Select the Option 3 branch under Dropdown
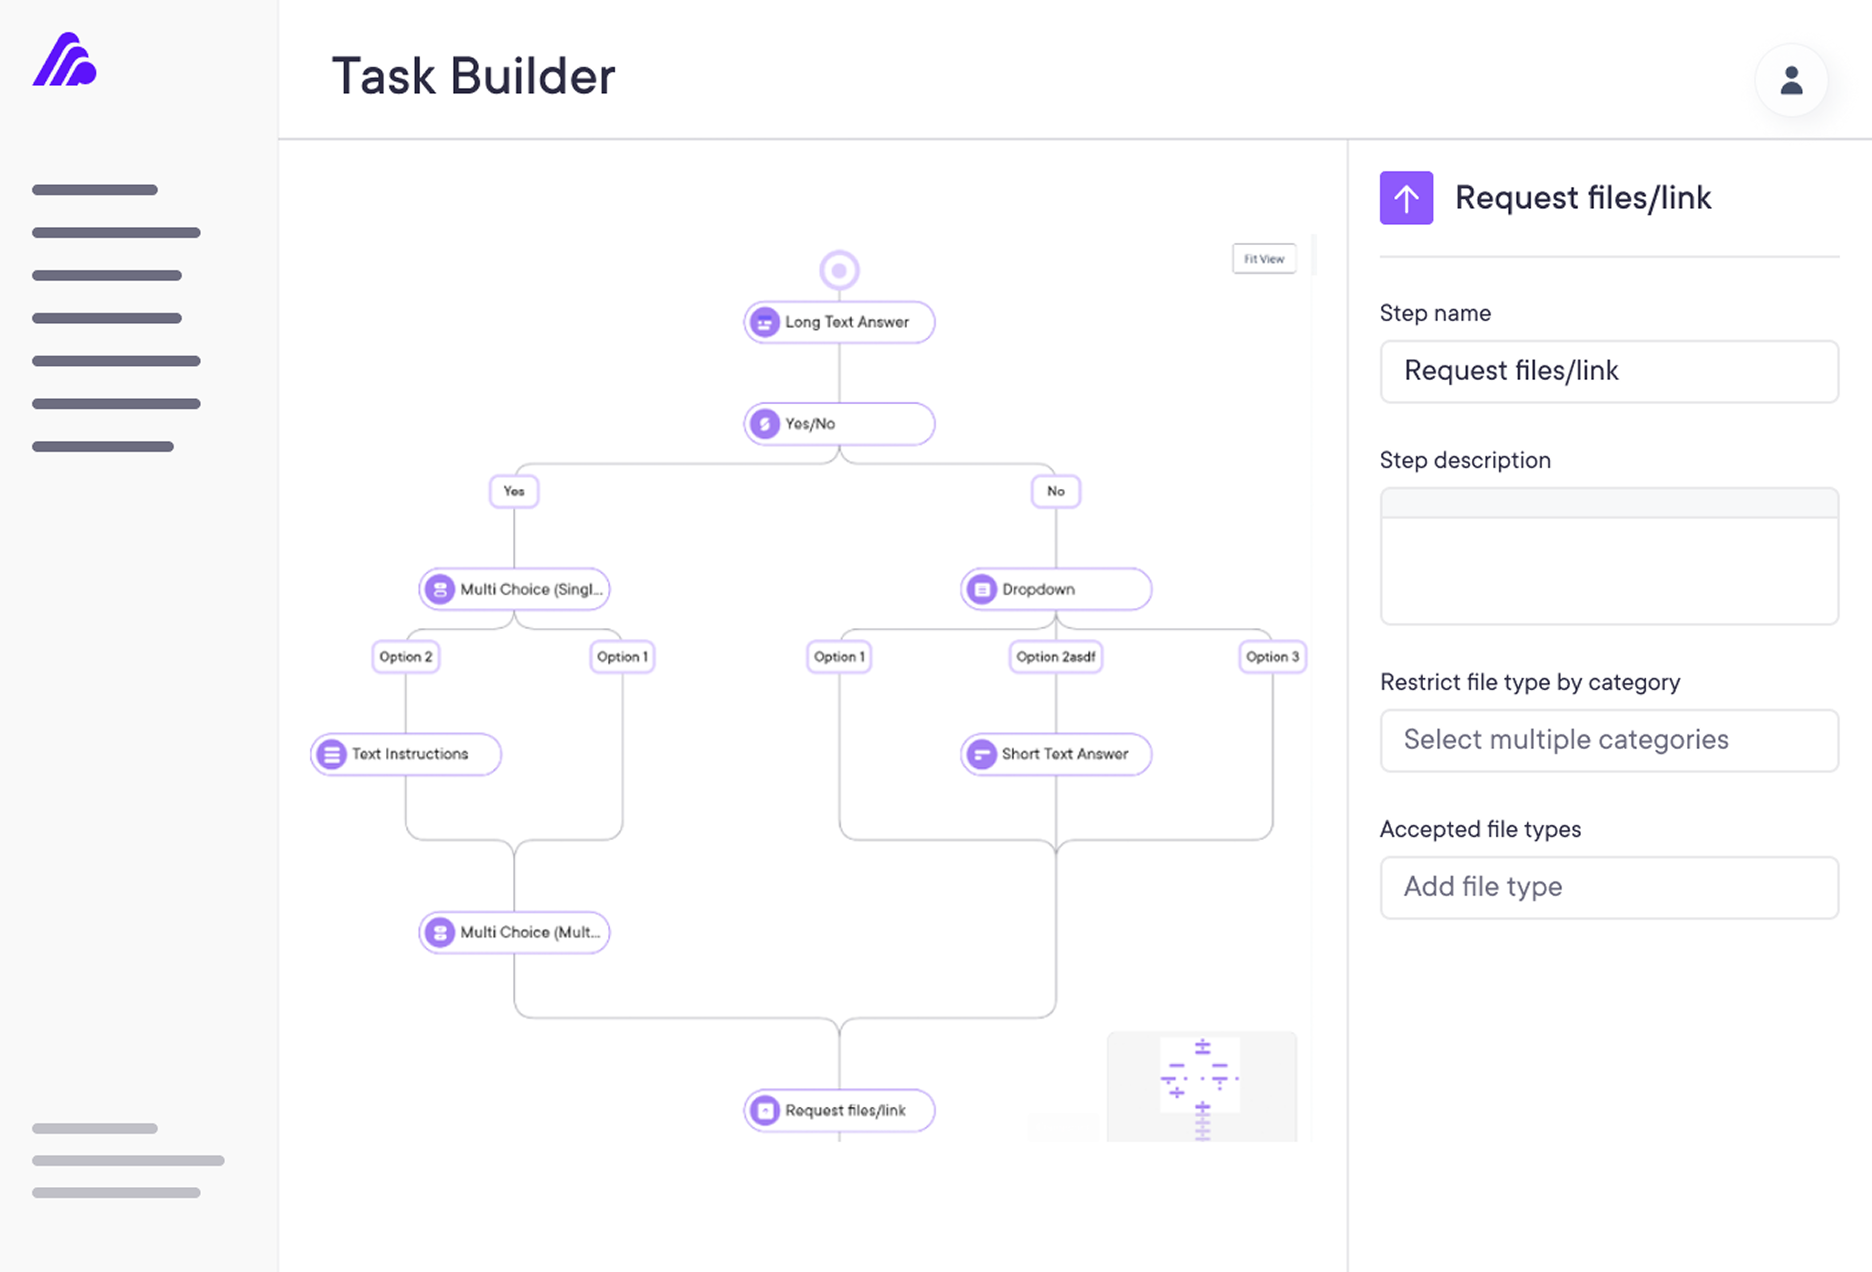1872x1272 pixels. pos(1272,656)
